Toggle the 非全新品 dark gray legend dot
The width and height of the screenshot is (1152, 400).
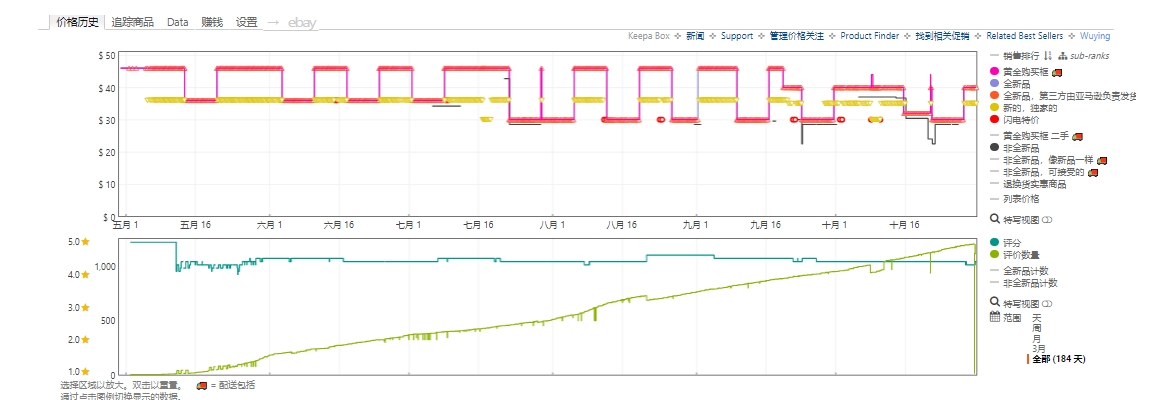coord(994,147)
